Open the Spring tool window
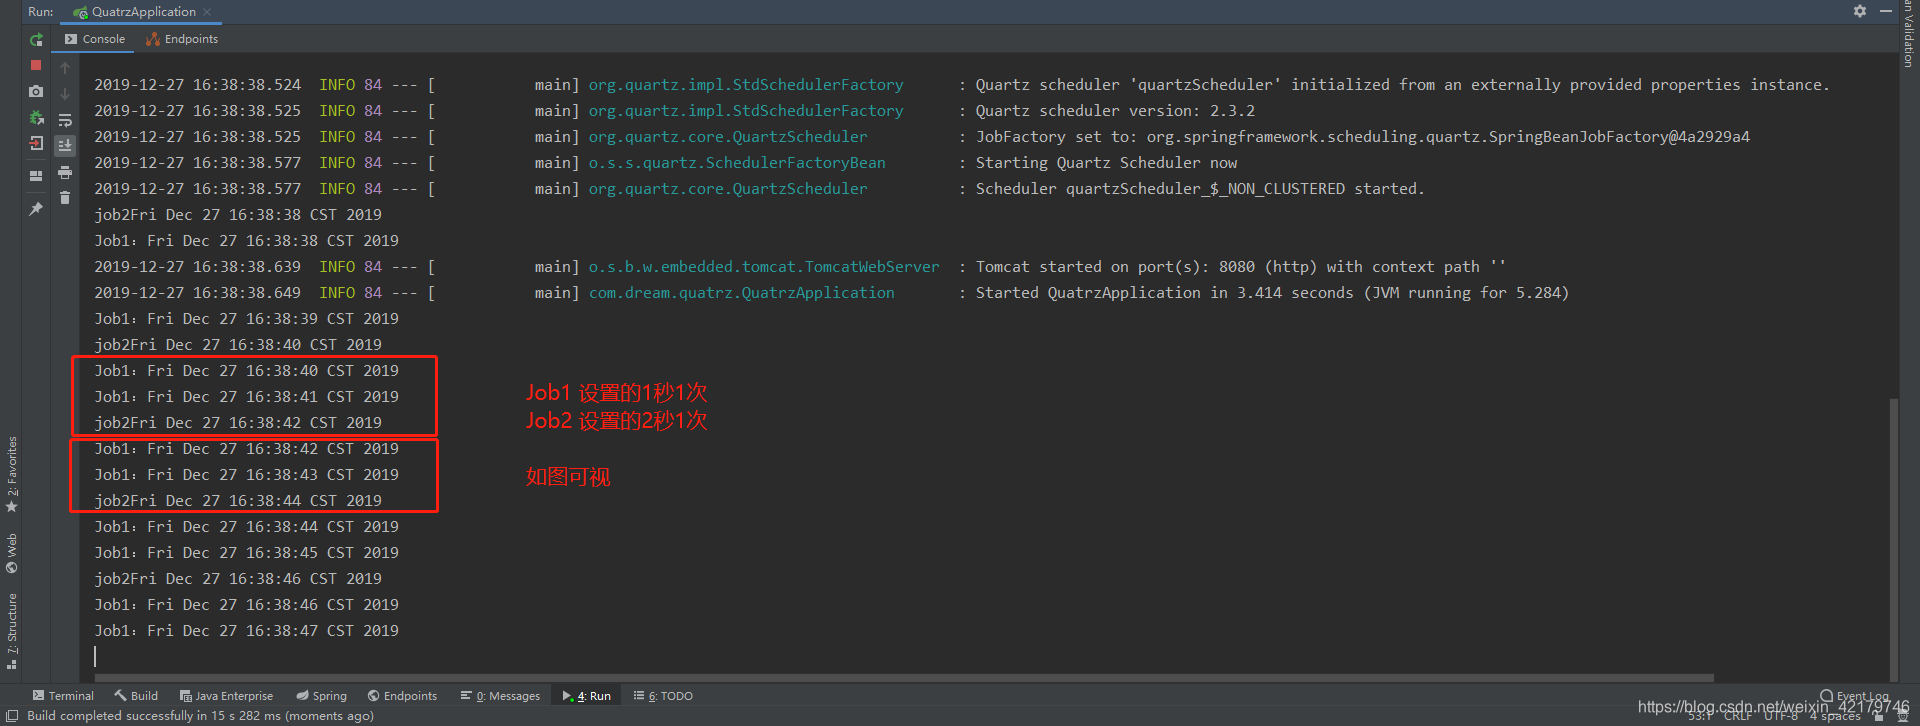 (x=321, y=696)
